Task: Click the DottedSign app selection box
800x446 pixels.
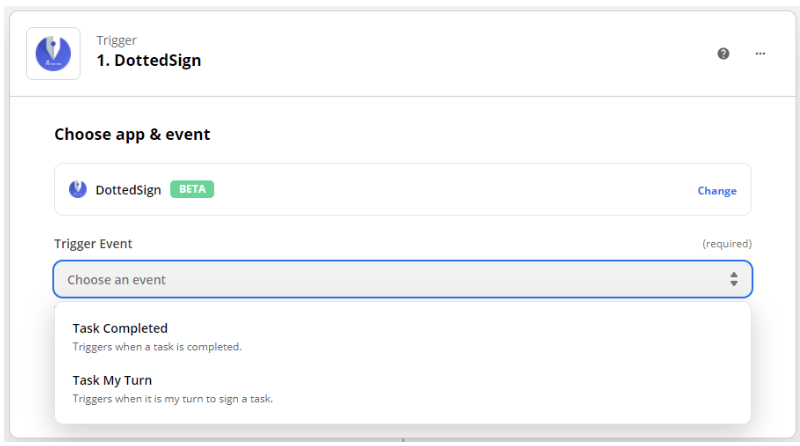Action: tap(403, 189)
